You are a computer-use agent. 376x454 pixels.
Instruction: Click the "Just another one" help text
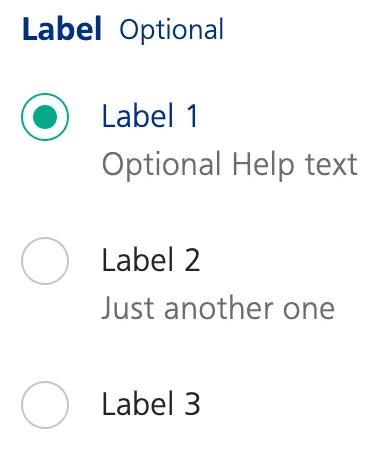218,308
